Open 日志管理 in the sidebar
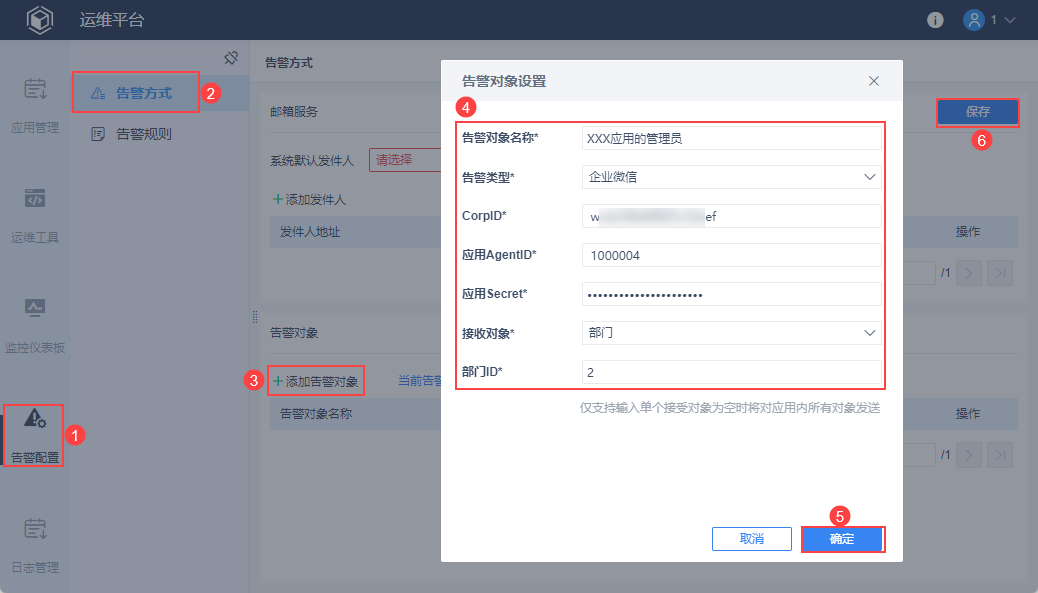Viewport: 1038px width, 593px height. click(x=35, y=546)
